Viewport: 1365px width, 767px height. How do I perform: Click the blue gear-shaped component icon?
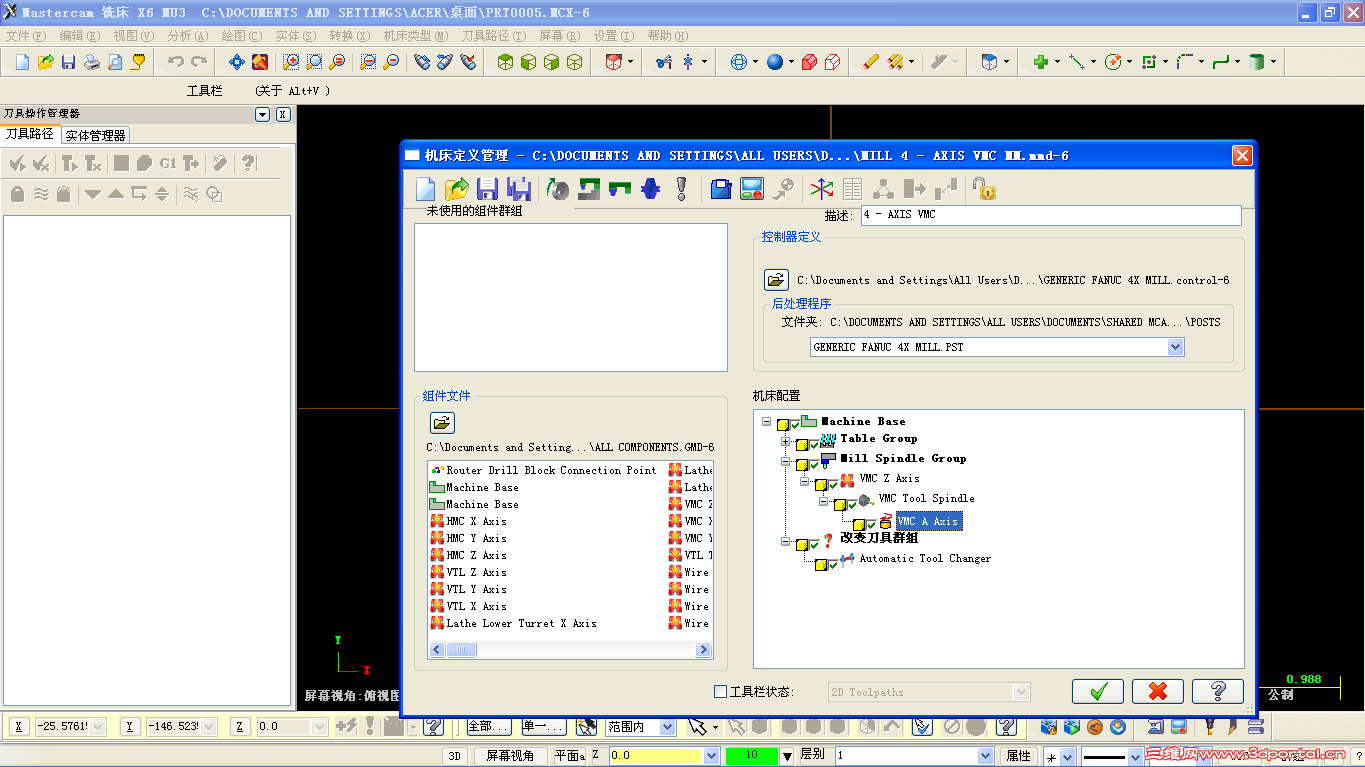651,189
